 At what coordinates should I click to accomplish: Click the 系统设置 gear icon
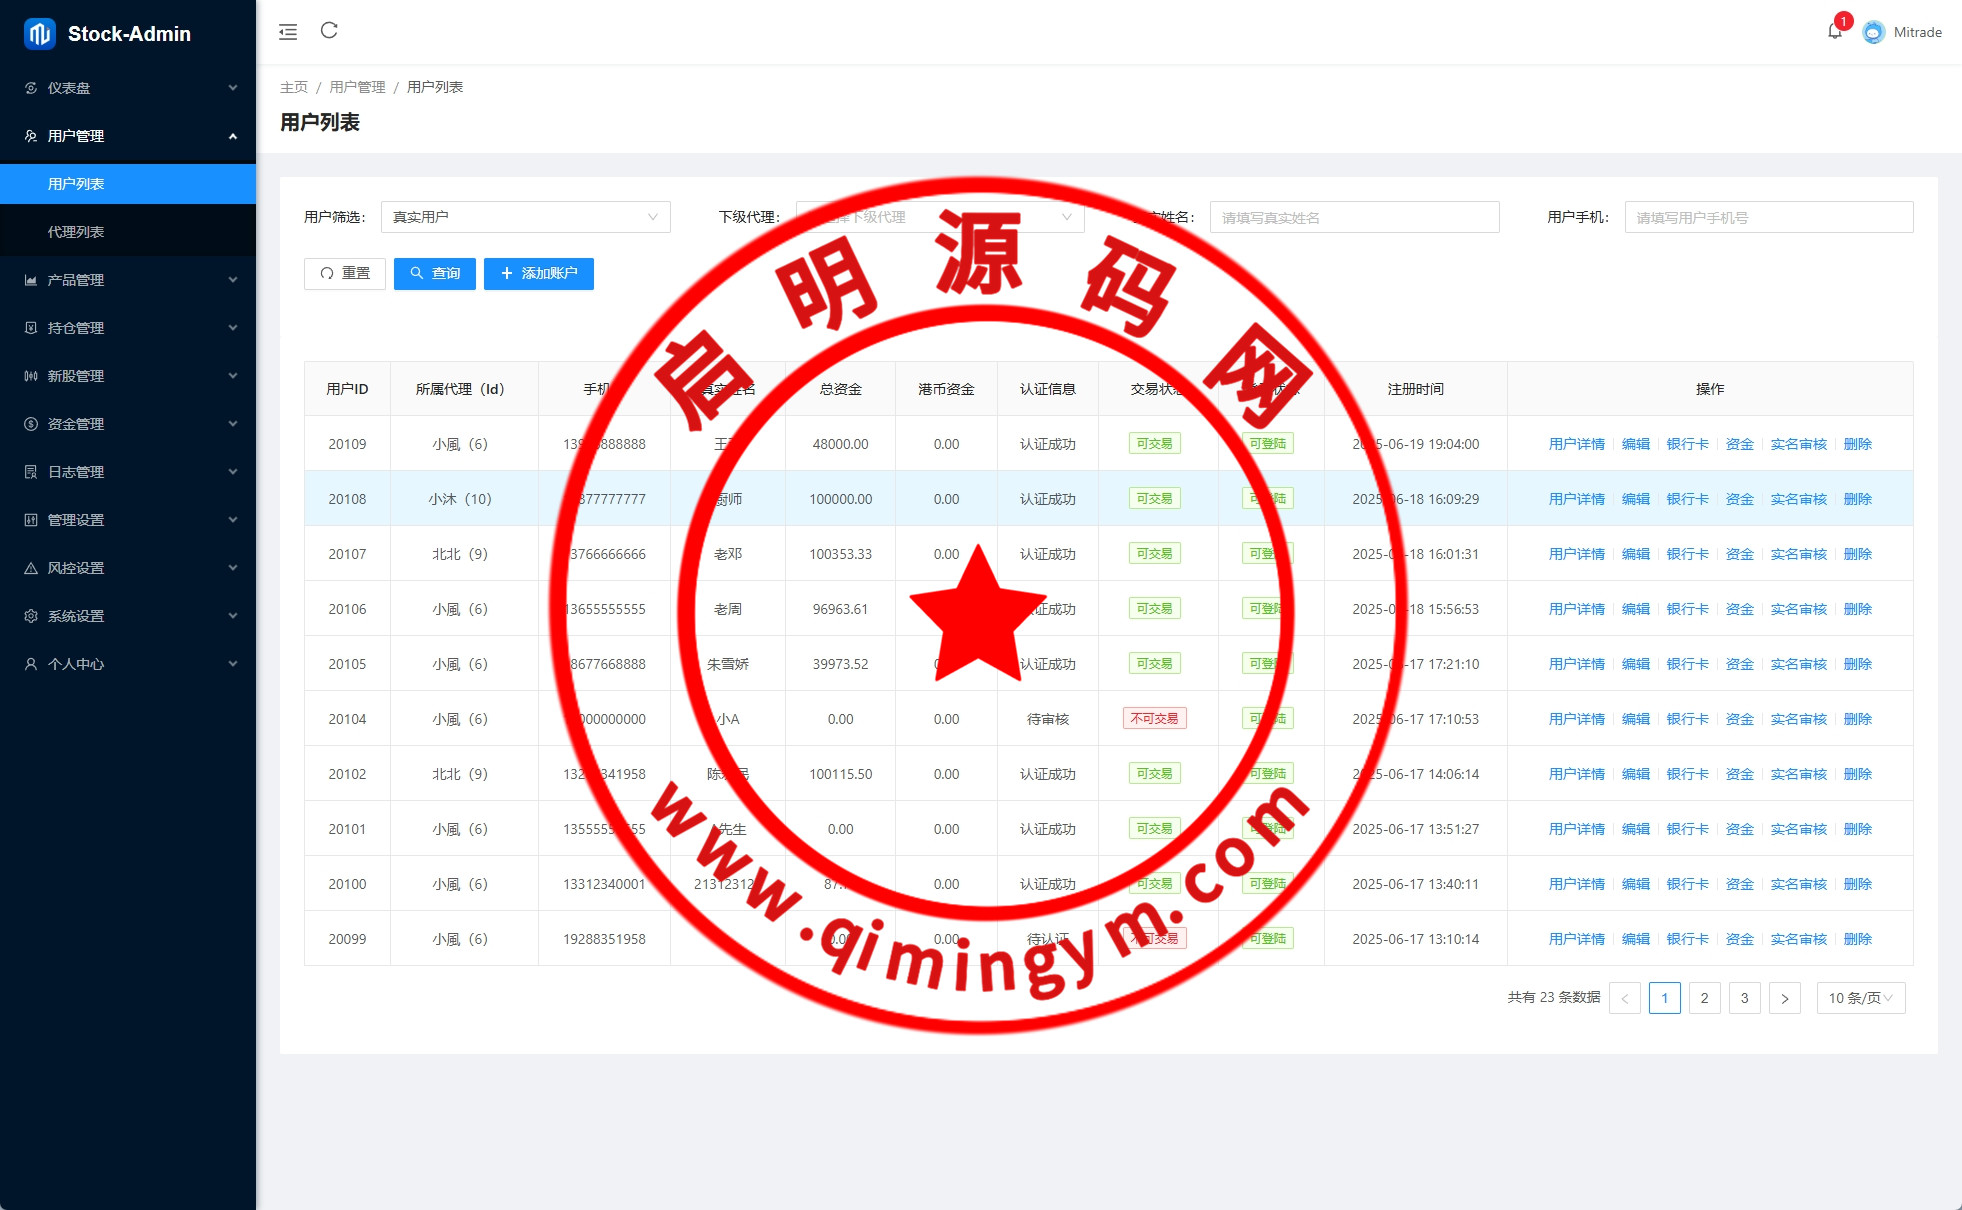[31, 616]
